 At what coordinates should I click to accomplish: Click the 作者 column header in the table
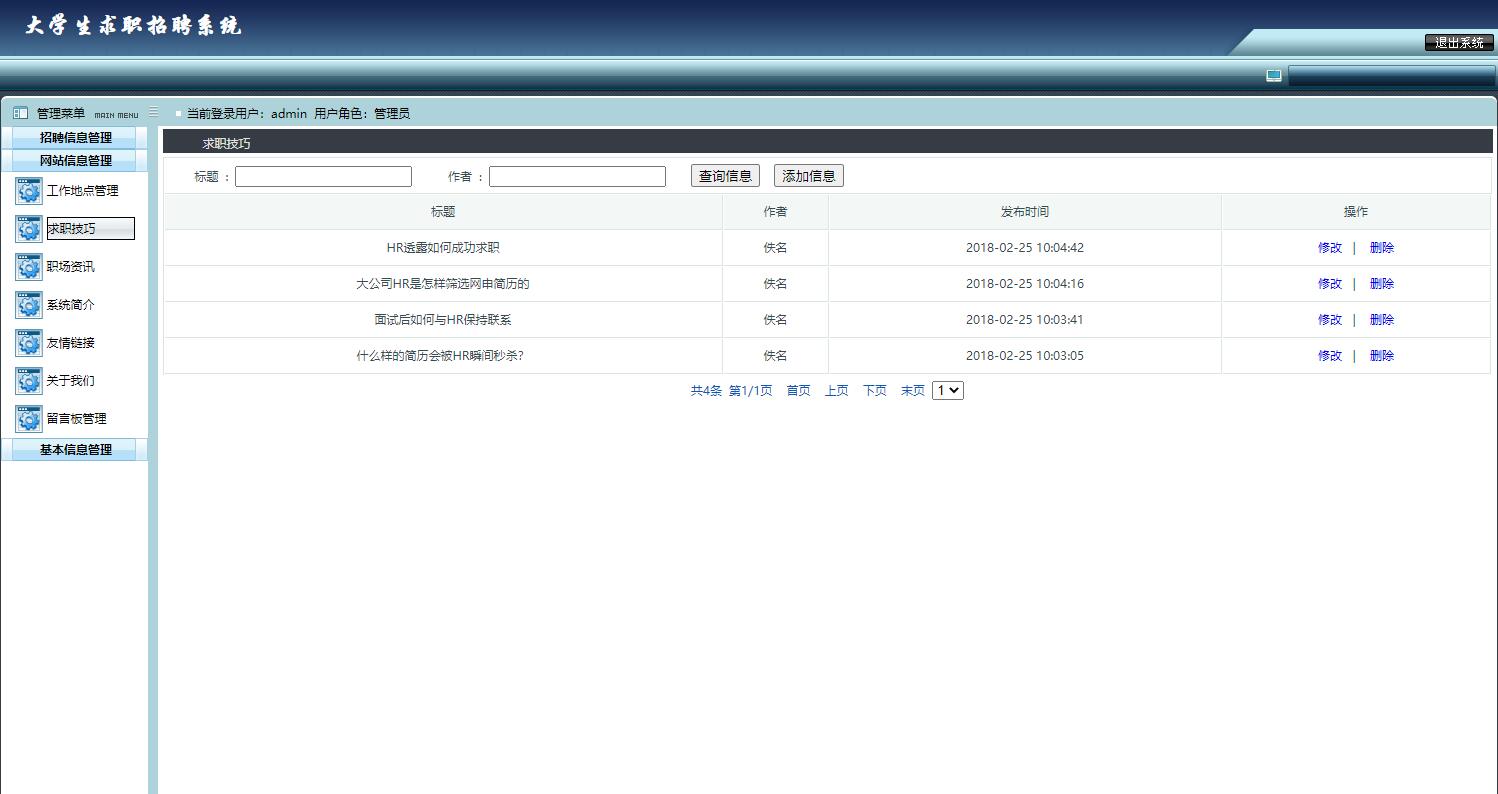point(775,212)
